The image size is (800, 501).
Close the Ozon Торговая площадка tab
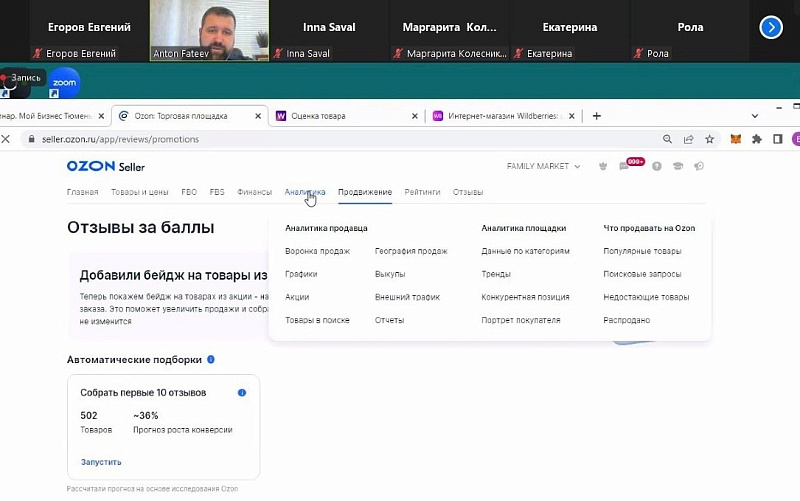click(x=258, y=116)
